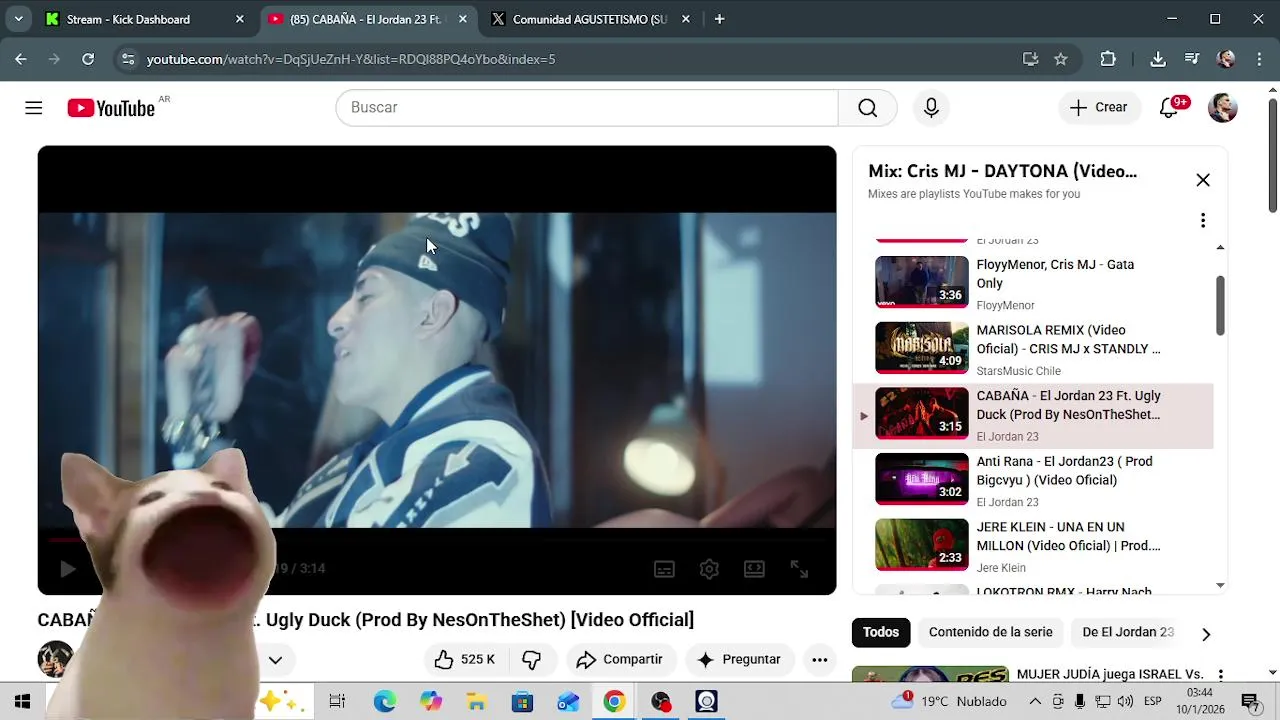
Task: Show more filter chips with arrow
Action: point(1206,634)
